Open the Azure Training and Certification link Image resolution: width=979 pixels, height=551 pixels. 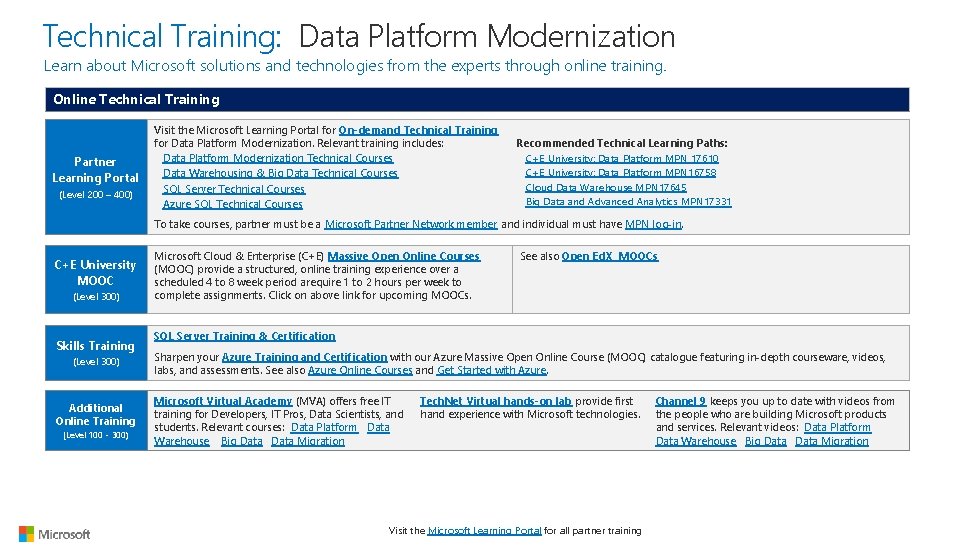(x=305, y=357)
